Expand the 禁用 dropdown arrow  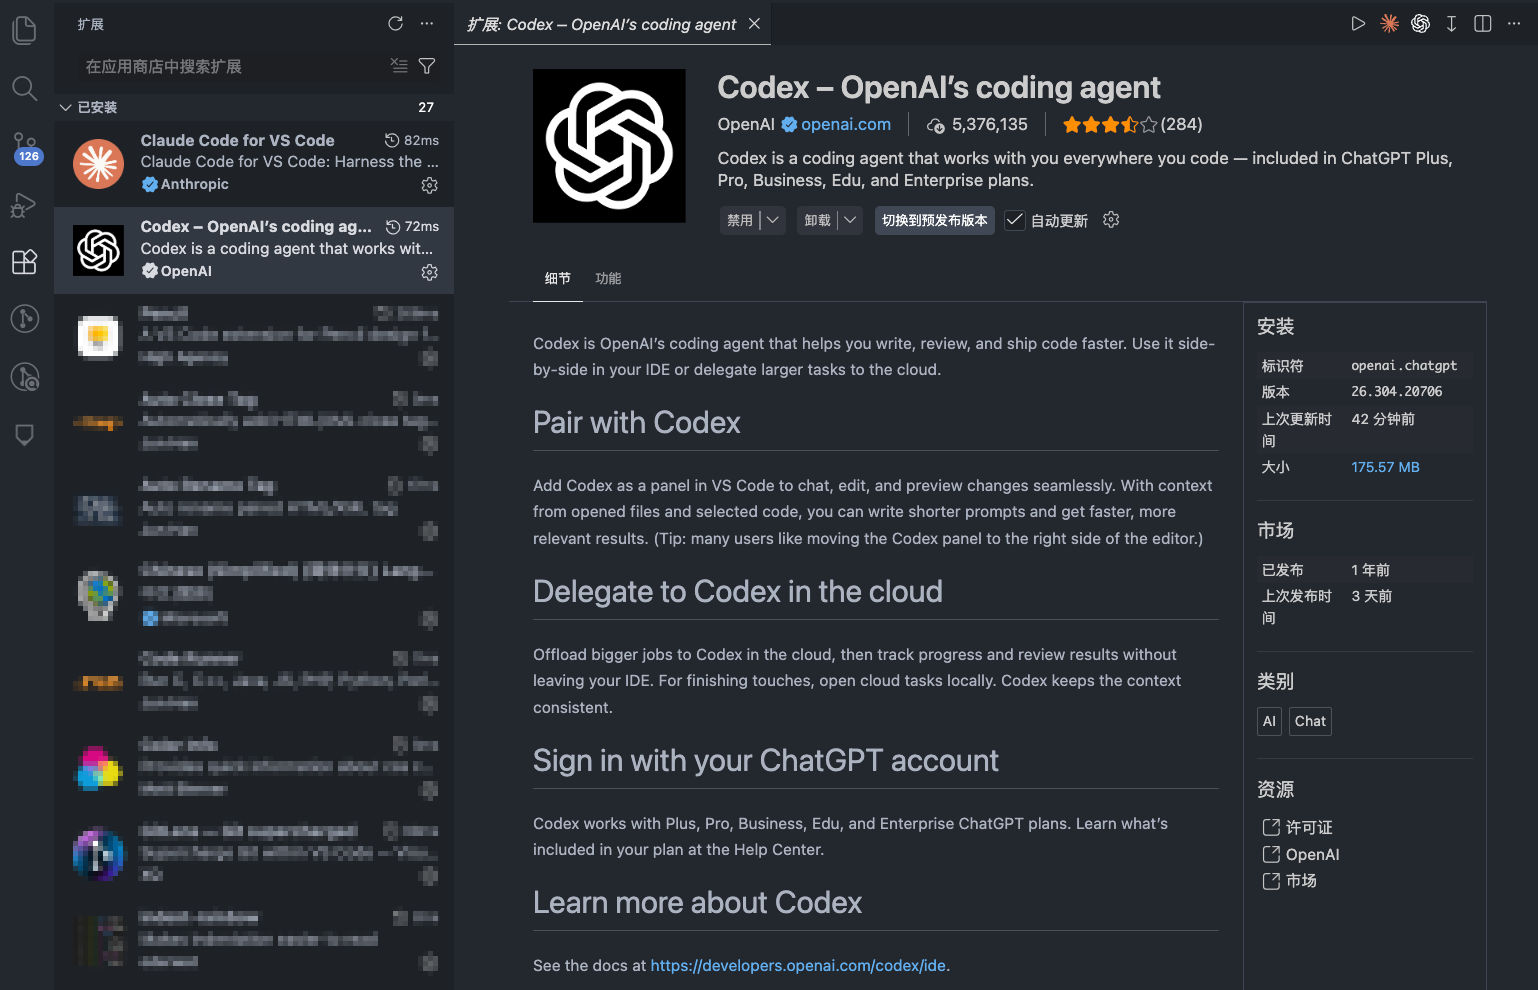pos(773,220)
